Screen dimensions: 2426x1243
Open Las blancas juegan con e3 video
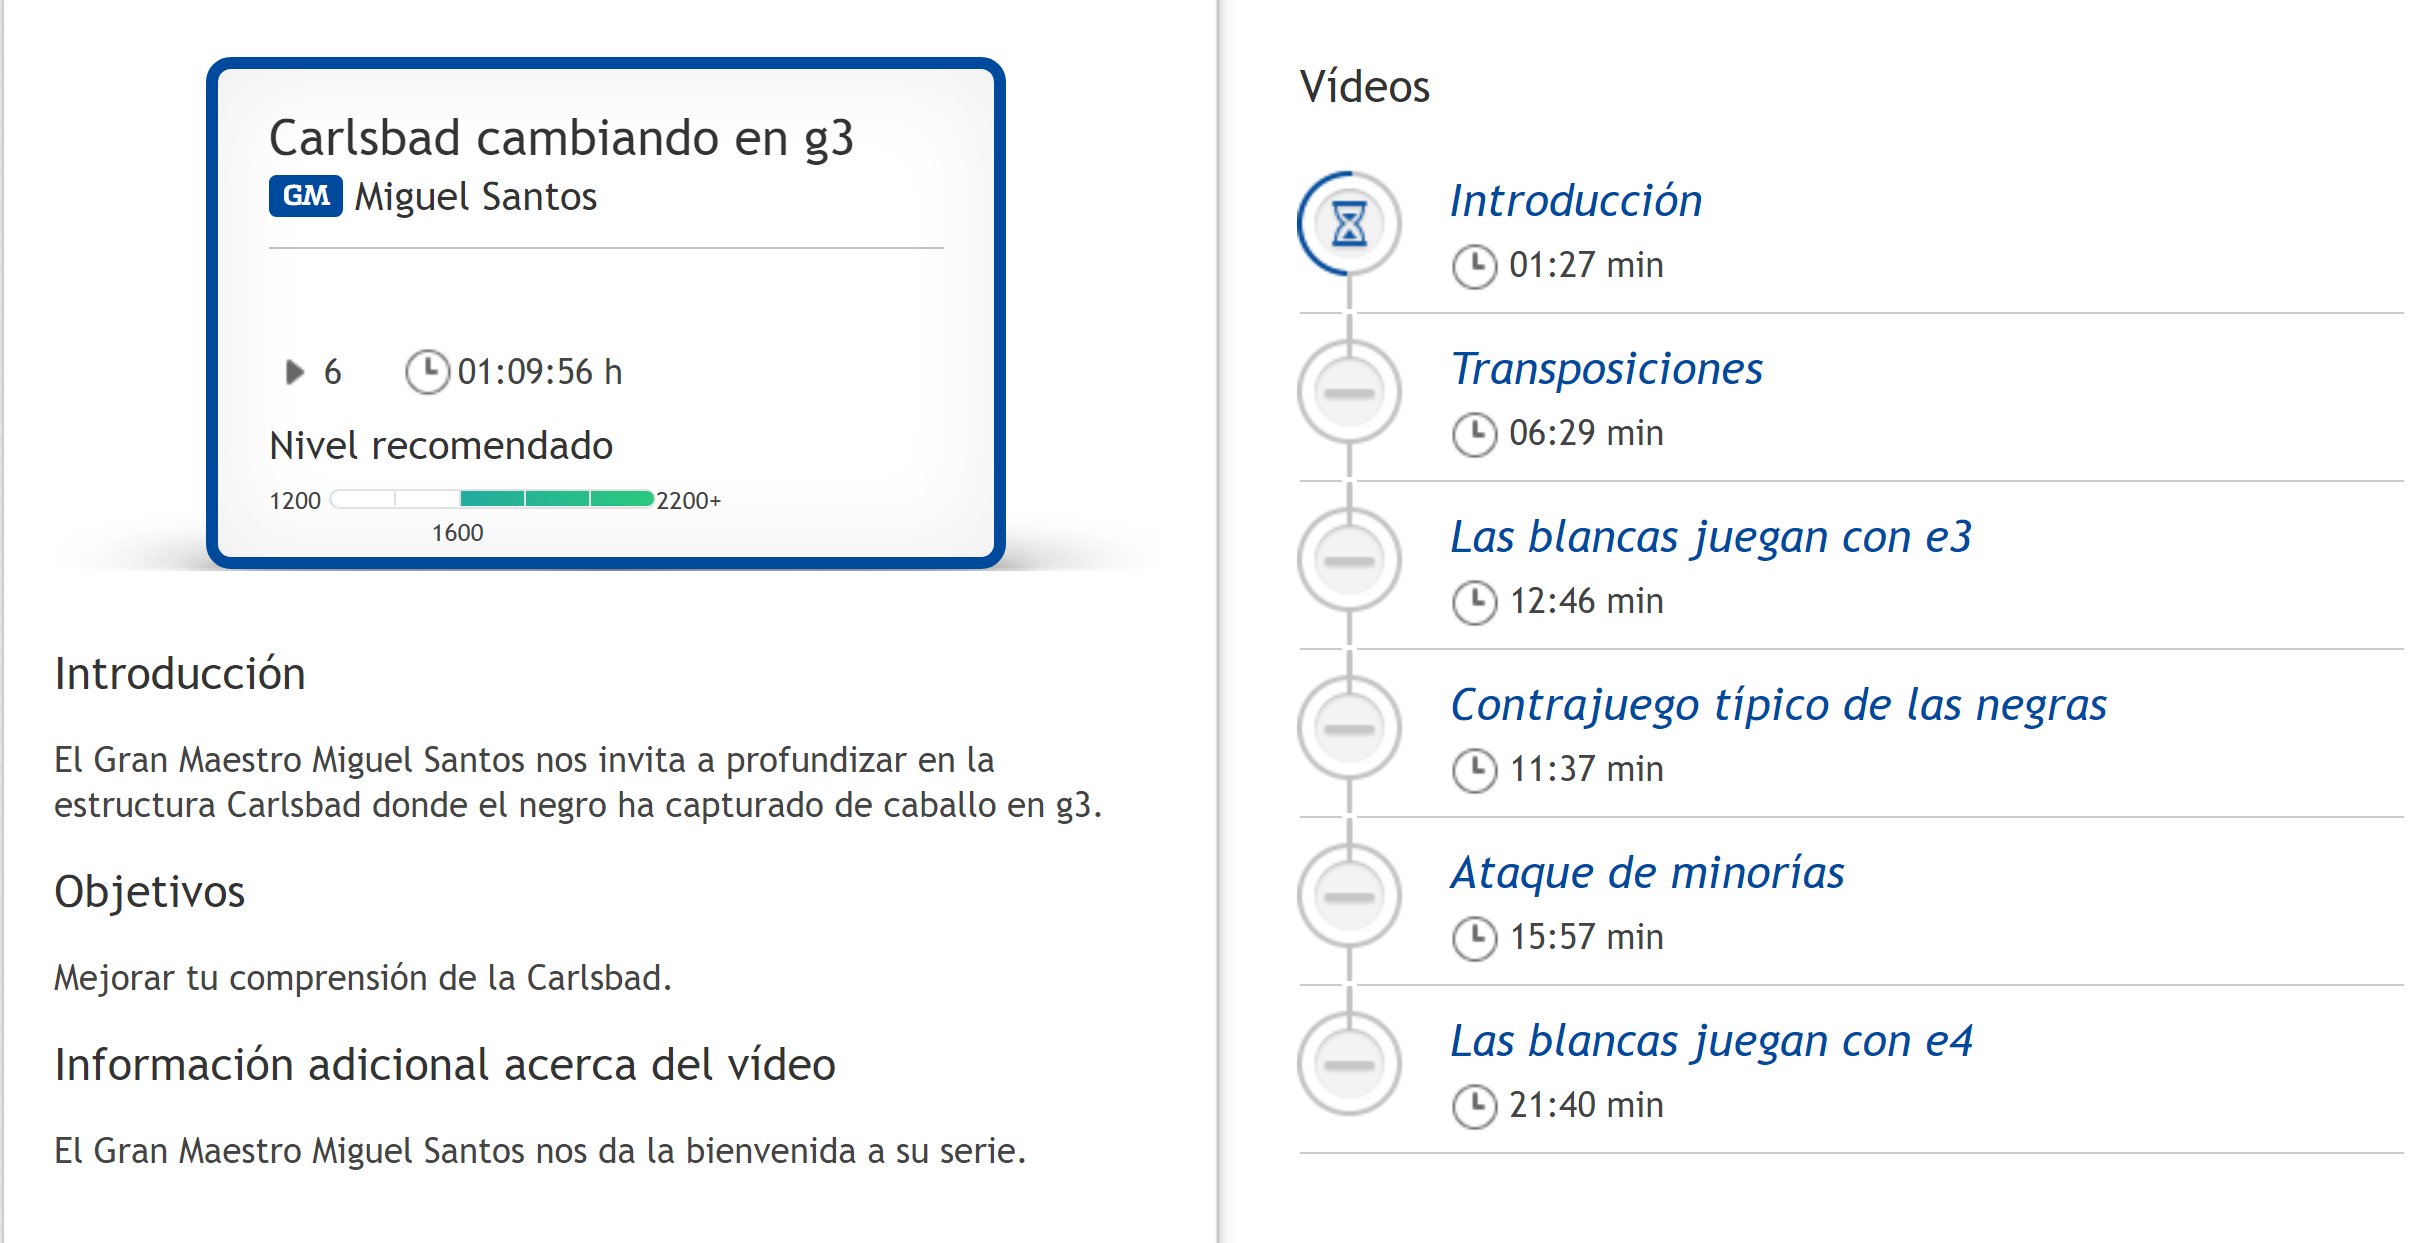1711,537
